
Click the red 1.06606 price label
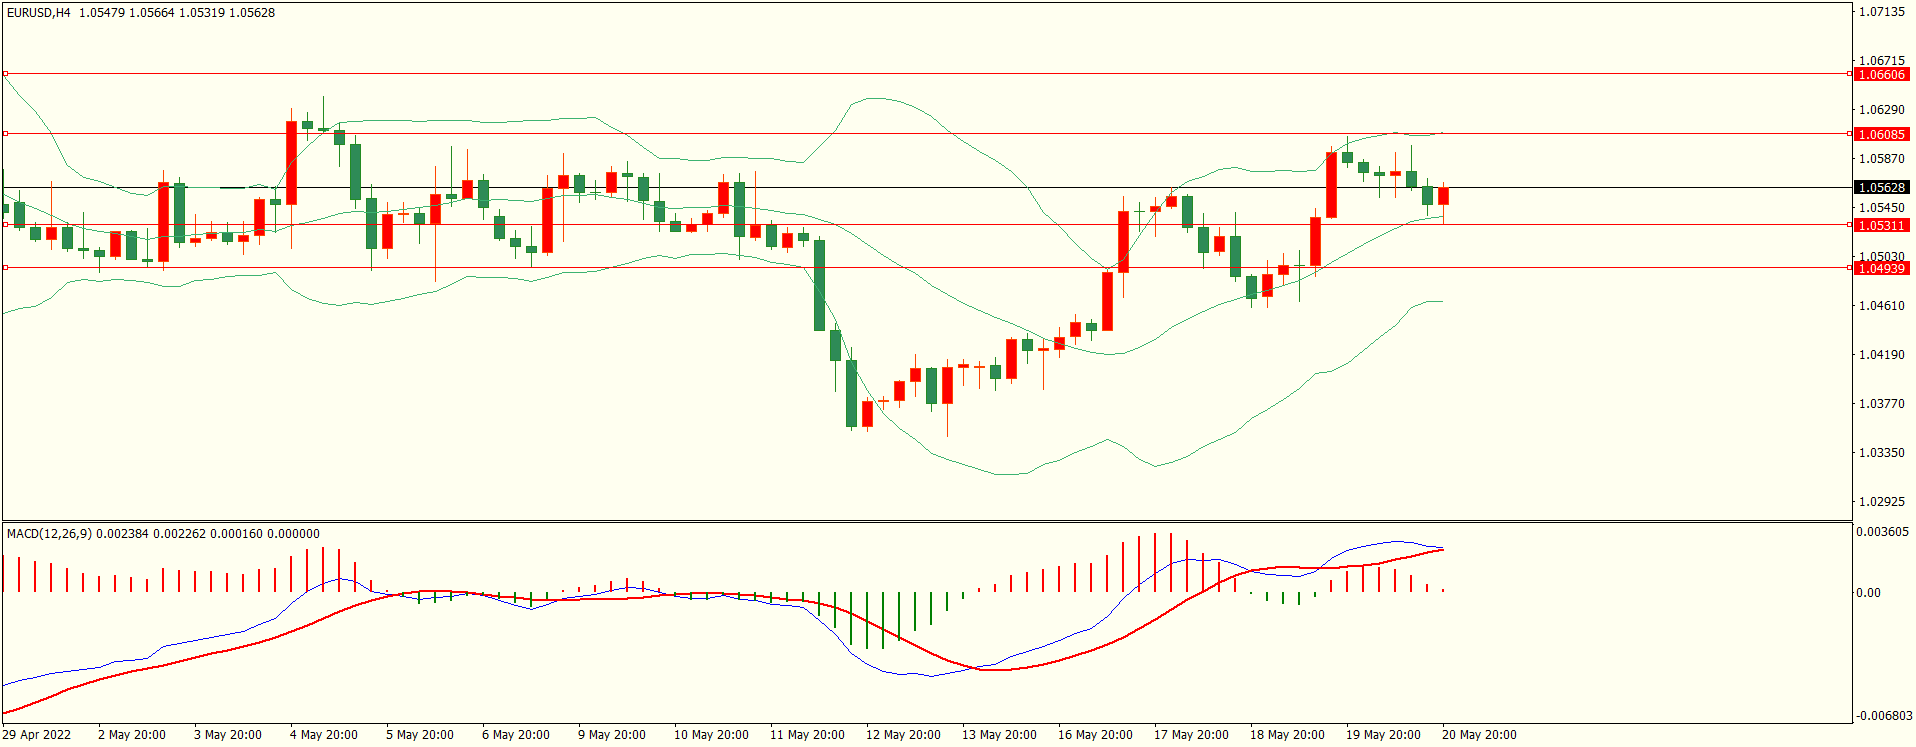pyautogui.click(x=1881, y=75)
